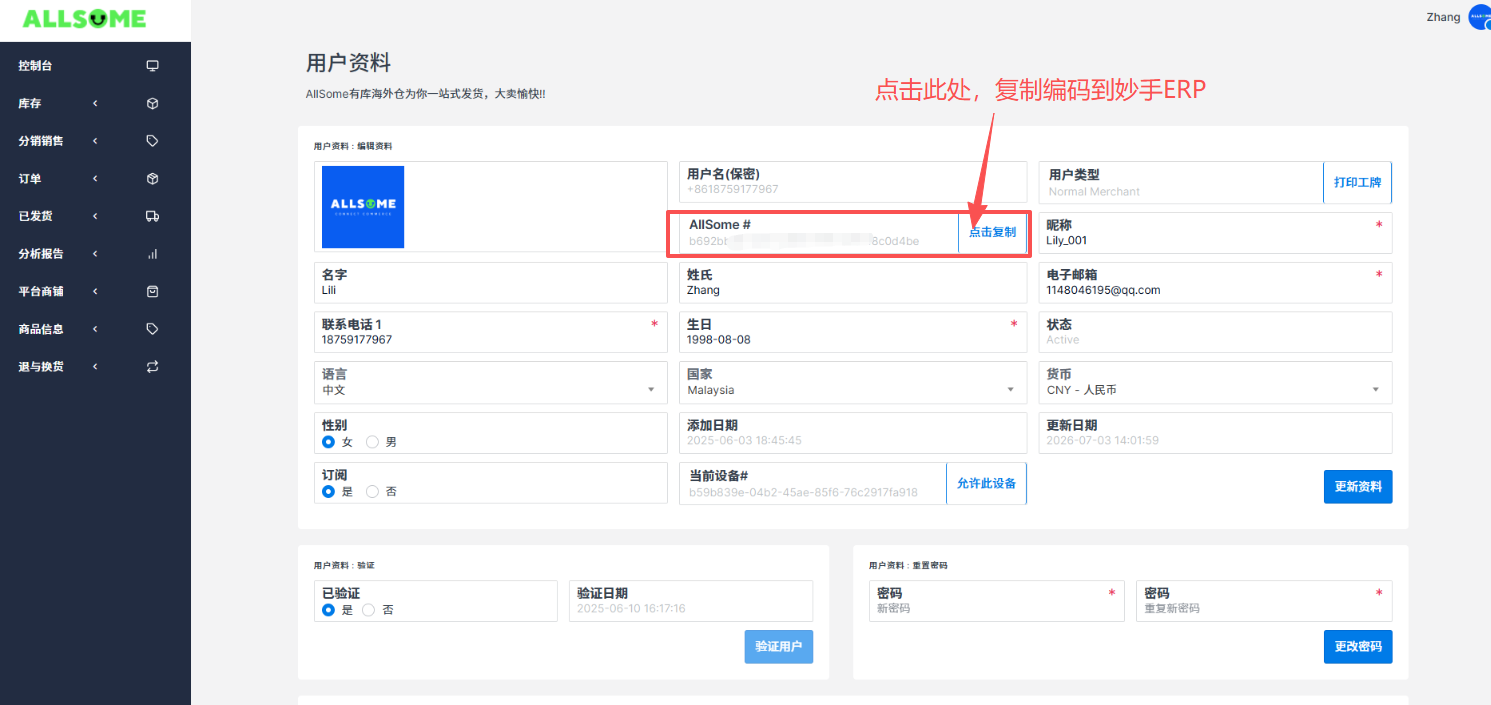Select the 女 gender radio button

click(x=328, y=441)
